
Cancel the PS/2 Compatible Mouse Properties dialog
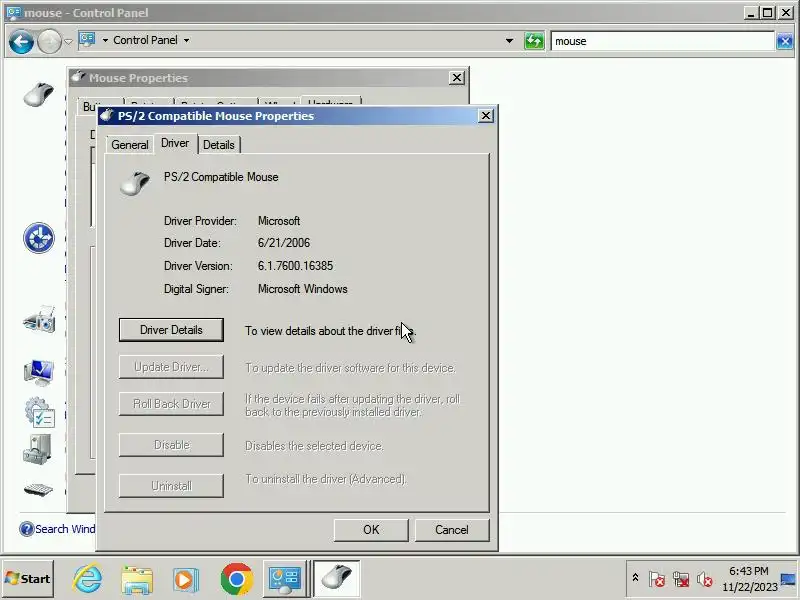coord(452,530)
